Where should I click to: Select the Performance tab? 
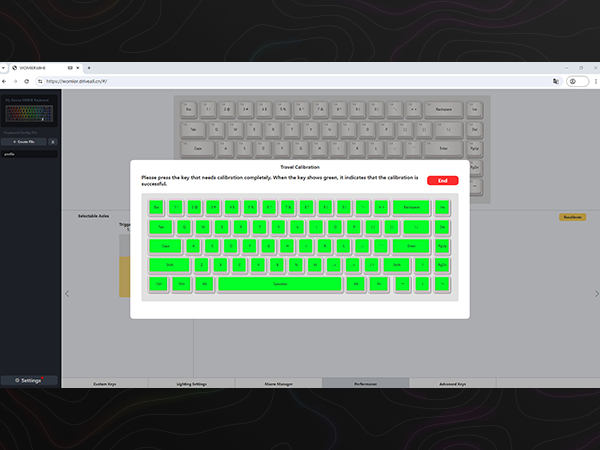pyautogui.click(x=365, y=383)
